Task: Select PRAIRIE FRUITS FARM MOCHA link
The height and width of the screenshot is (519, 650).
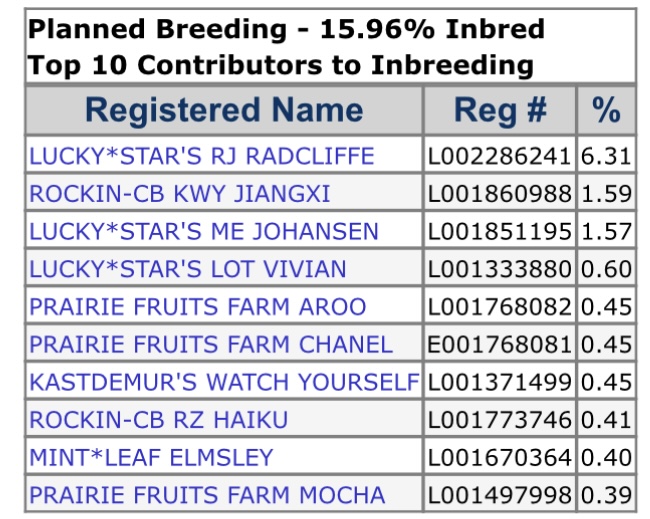Action: (x=207, y=495)
